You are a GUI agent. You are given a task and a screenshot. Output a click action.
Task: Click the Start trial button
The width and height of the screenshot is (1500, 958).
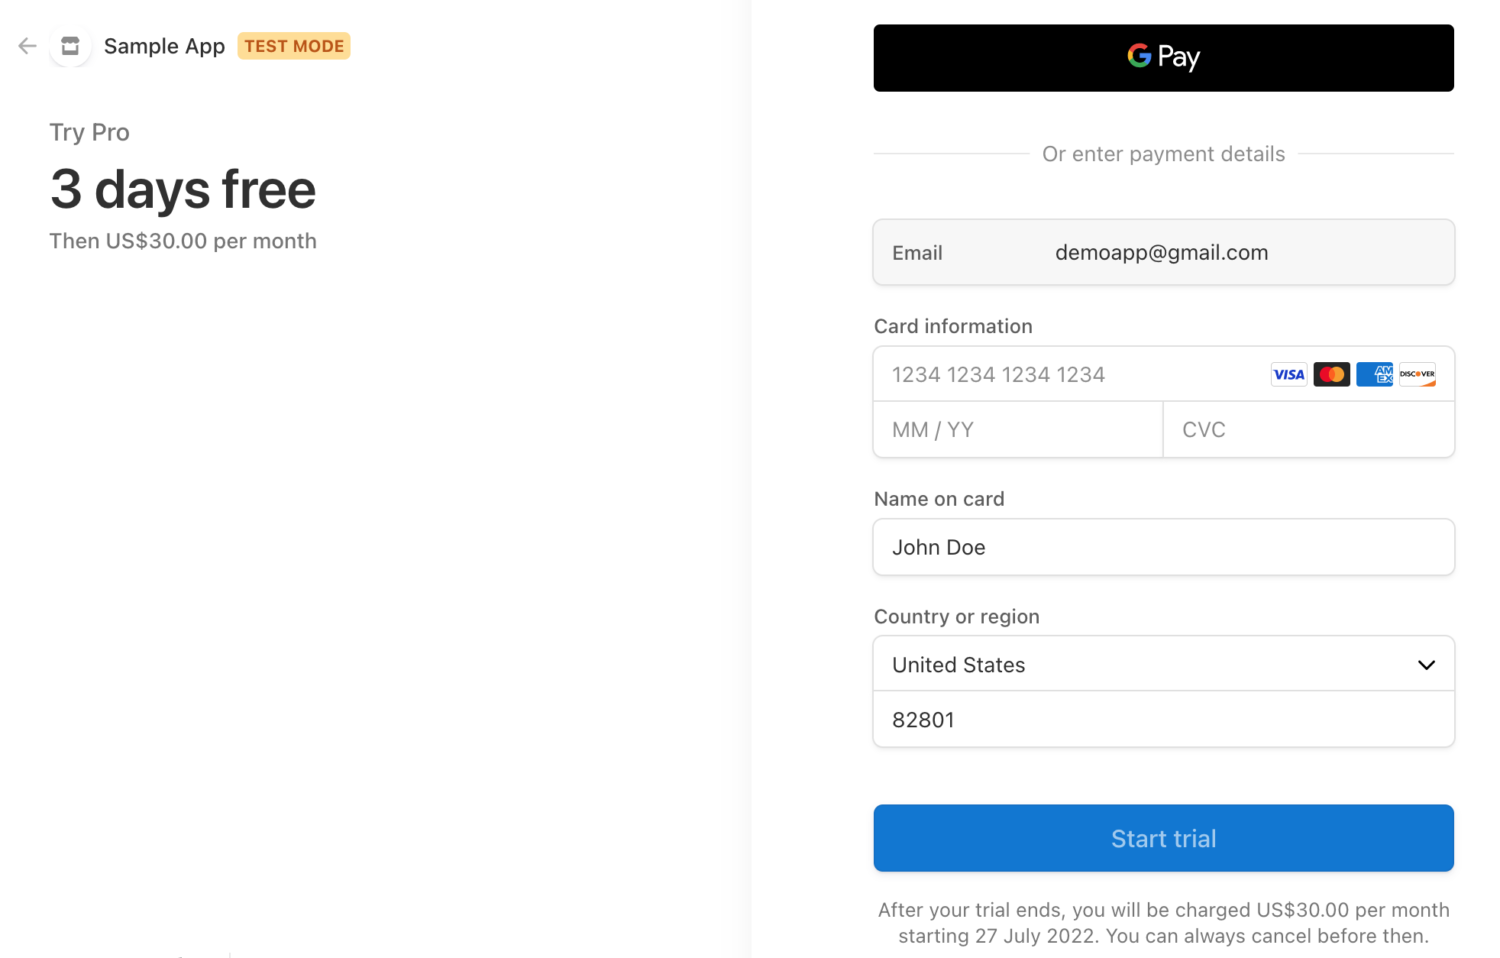tap(1164, 838)
